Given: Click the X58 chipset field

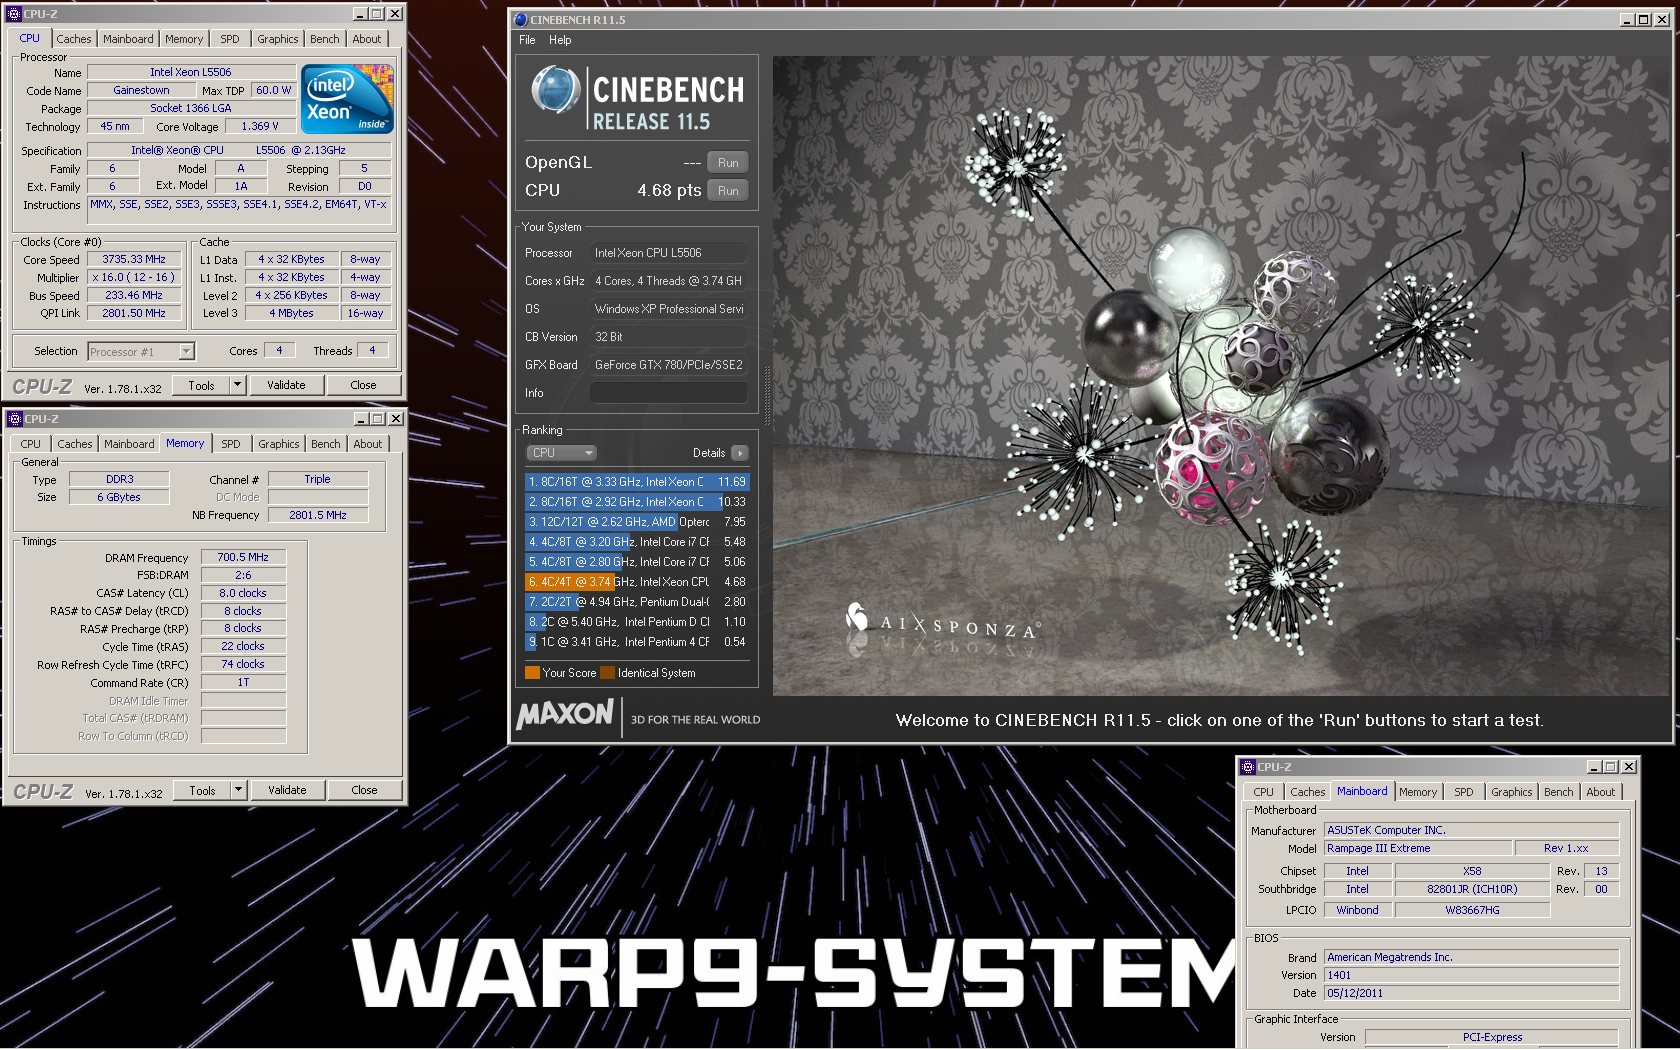Looking at the screenshot, I should pos(1472,871).
